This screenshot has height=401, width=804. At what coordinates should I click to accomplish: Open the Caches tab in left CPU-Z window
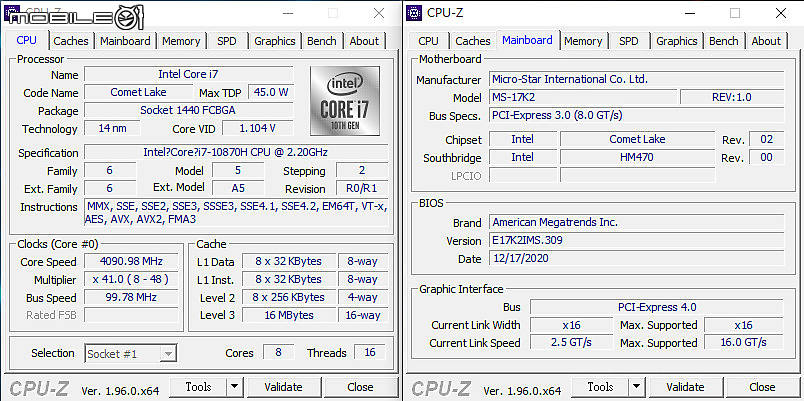[71, 41]
